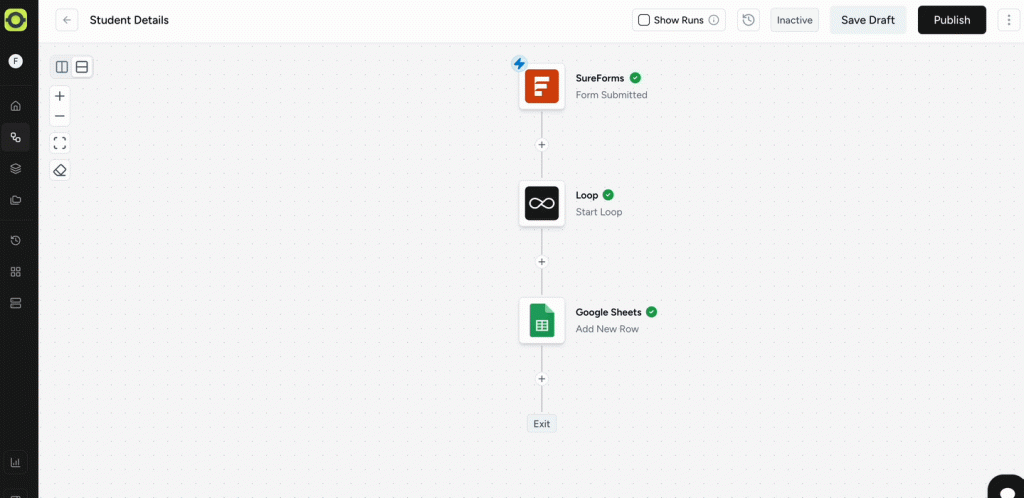
Task: Enable the Show Runs checkbox
Action: tap(644, 20)
